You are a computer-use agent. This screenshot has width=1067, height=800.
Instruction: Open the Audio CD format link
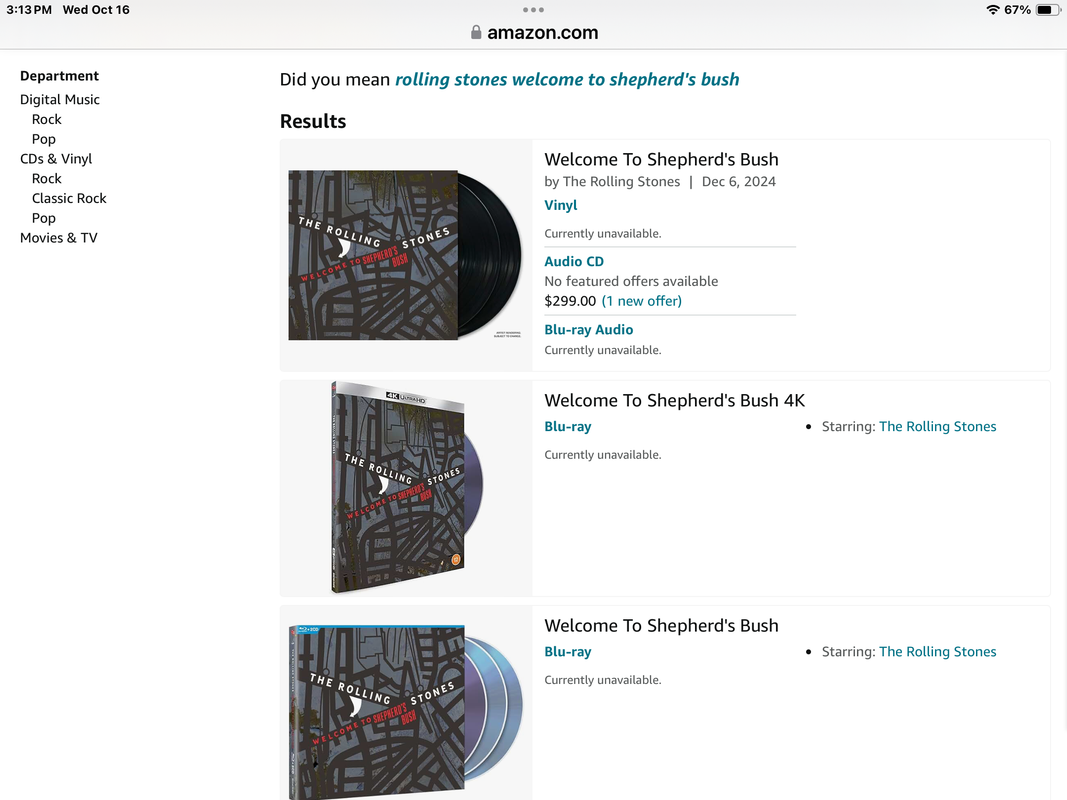[x=574, y=261]
